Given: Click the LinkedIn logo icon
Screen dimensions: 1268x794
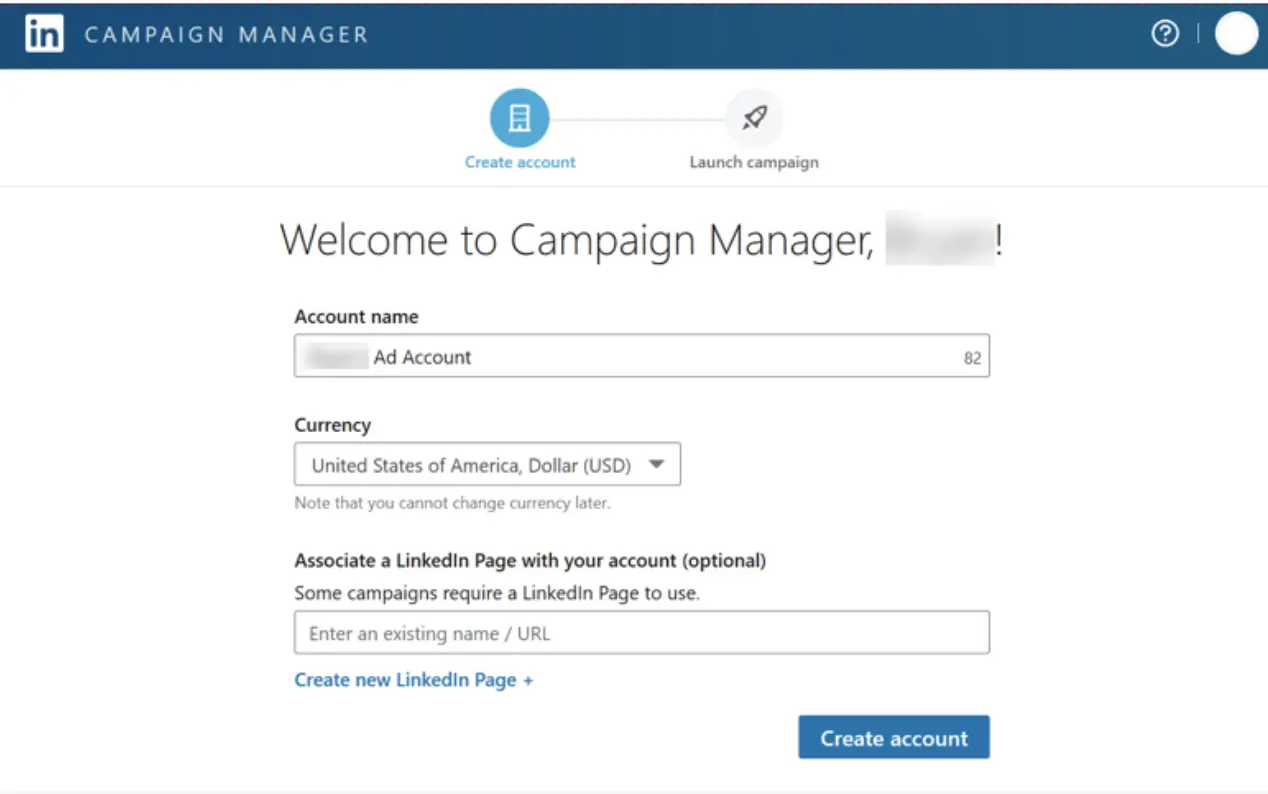Looking at the screenshot, I should 44,33.
